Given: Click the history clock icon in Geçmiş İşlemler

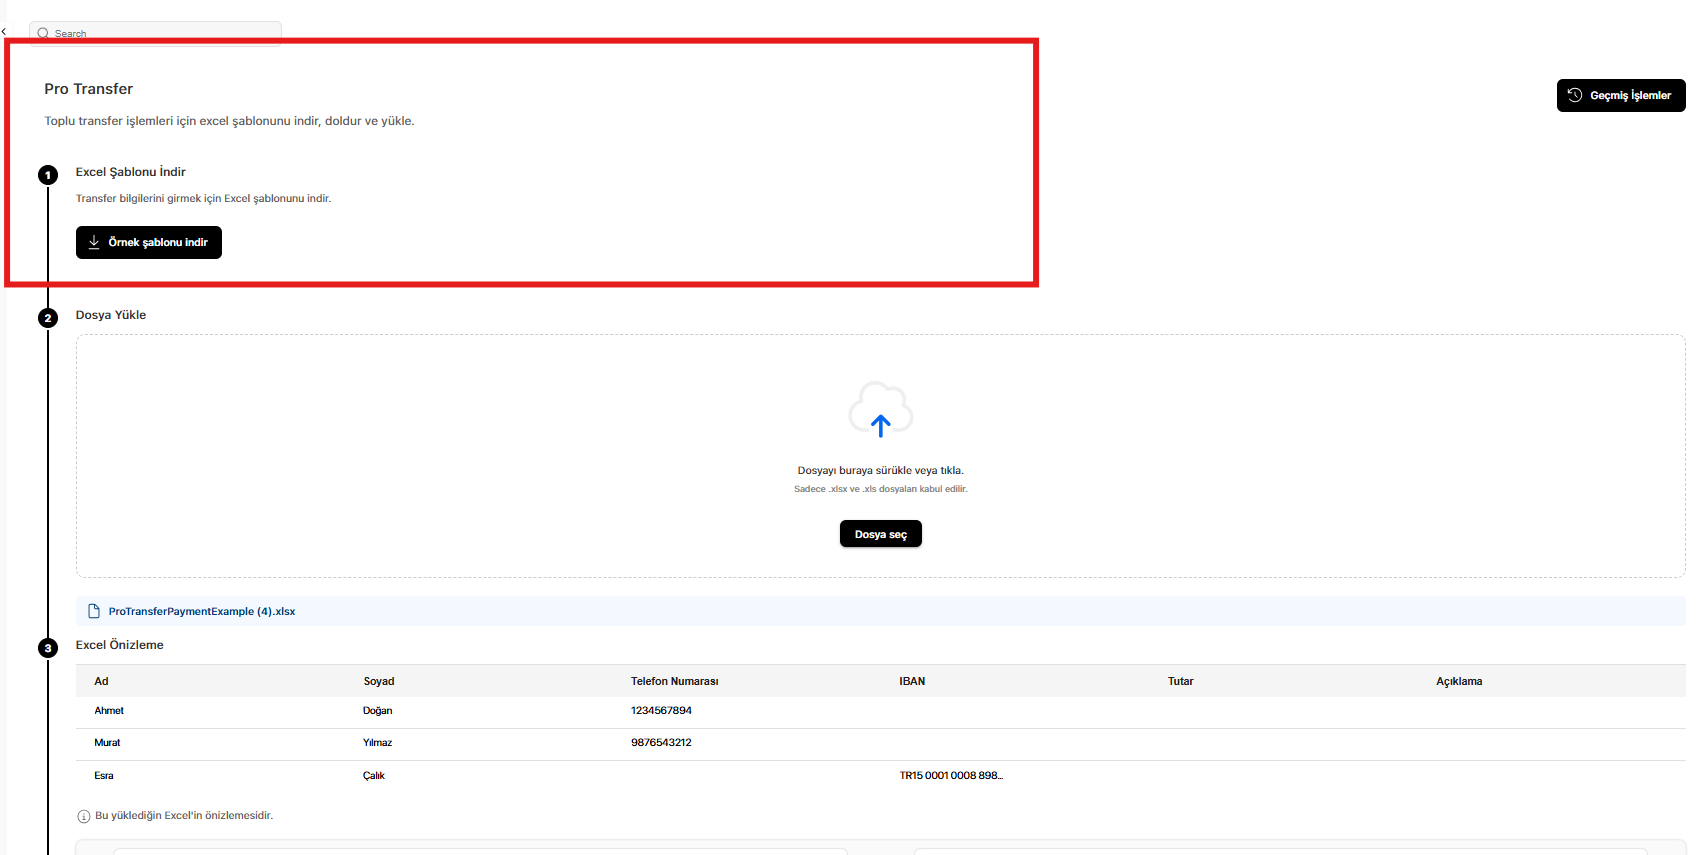Looking at the screenshot, I should 1575,95.
